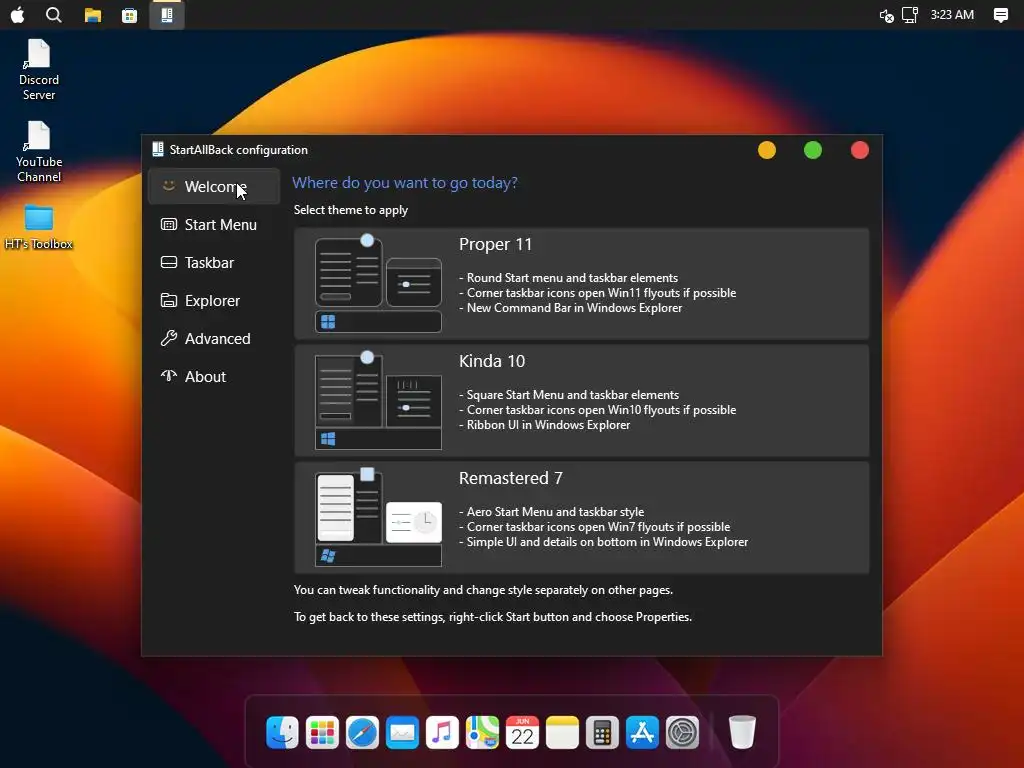Switch to the Advanced settings page

214,338
